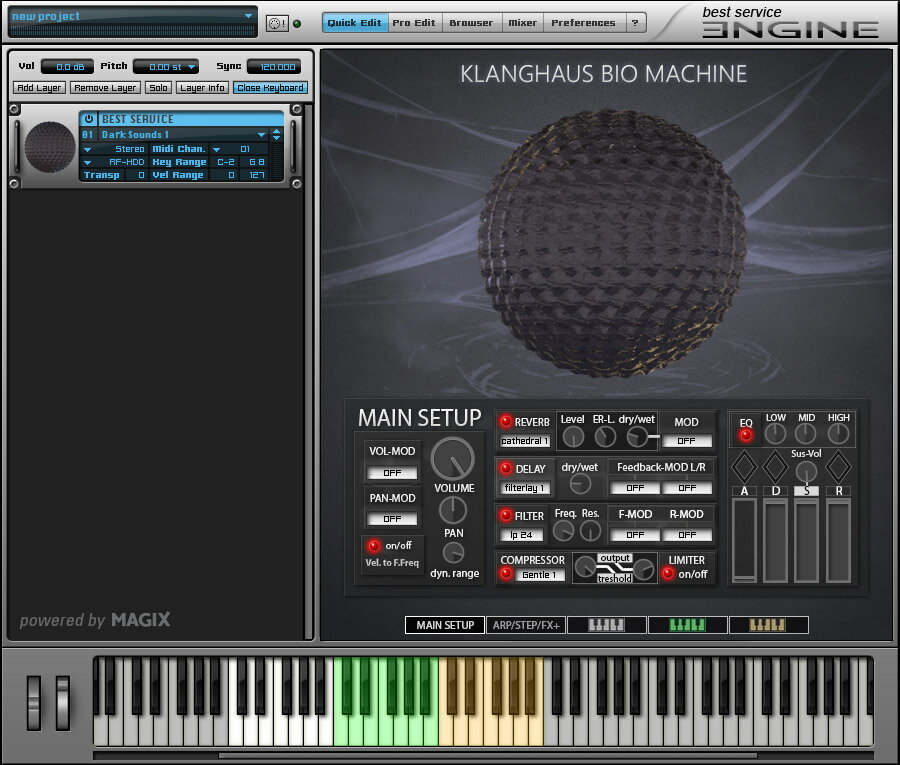This screenshot has height=765, width=900.
Task: Toggle the REVERB on/off LED
Action: pyautogui.click(x=505, y=422)
